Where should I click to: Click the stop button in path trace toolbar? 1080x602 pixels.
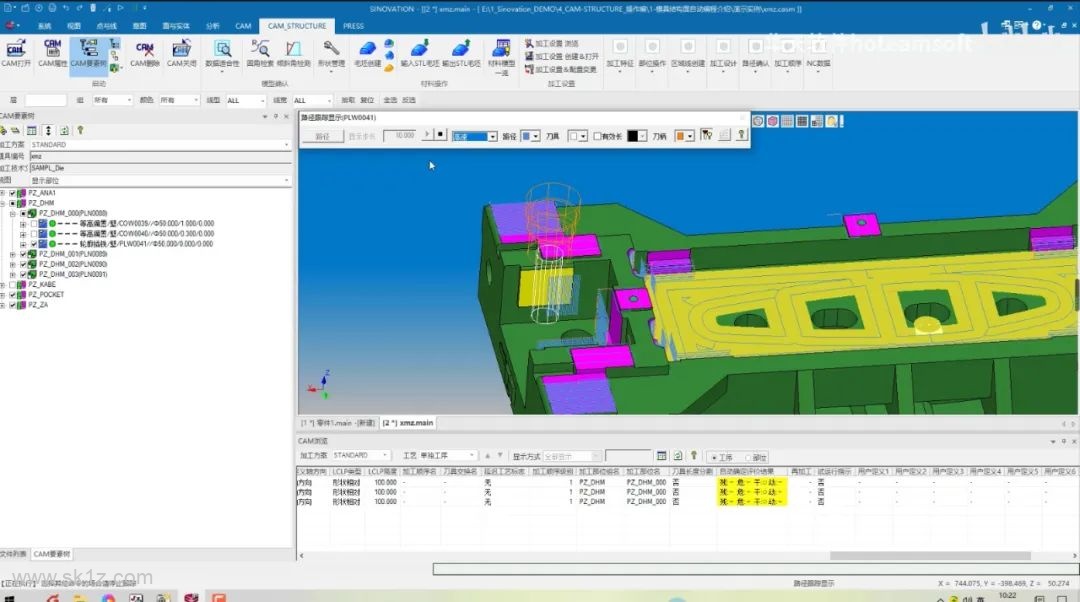pos(441,135)
